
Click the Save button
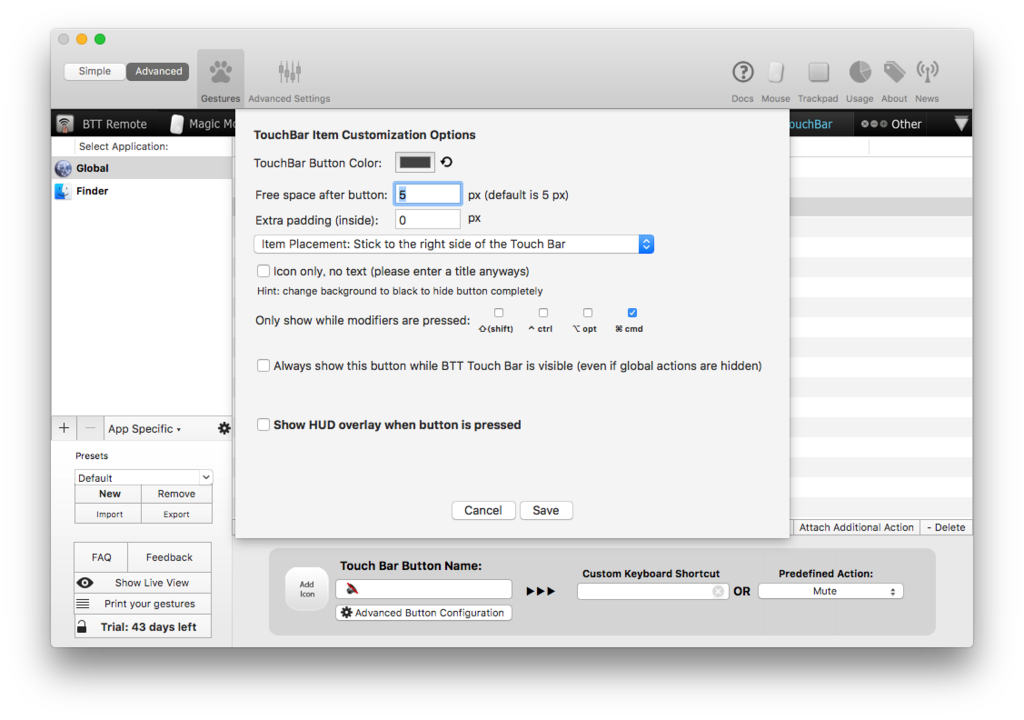tap(546, 510)
